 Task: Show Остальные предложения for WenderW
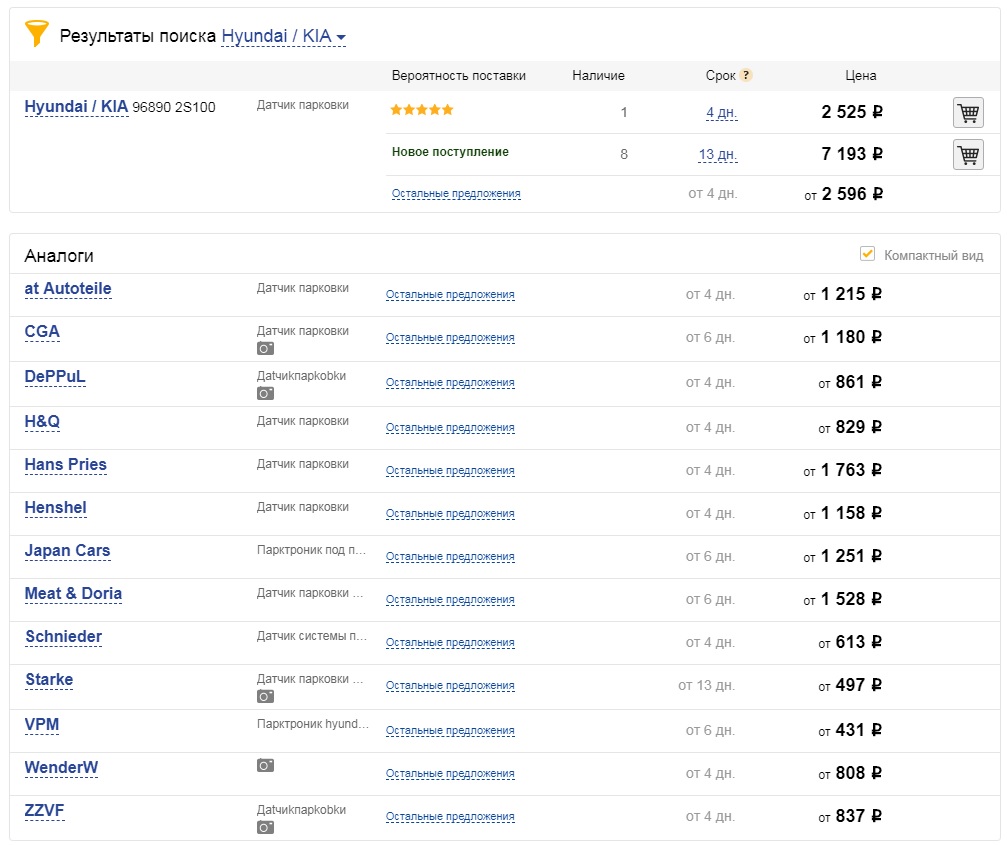[450, 773]
